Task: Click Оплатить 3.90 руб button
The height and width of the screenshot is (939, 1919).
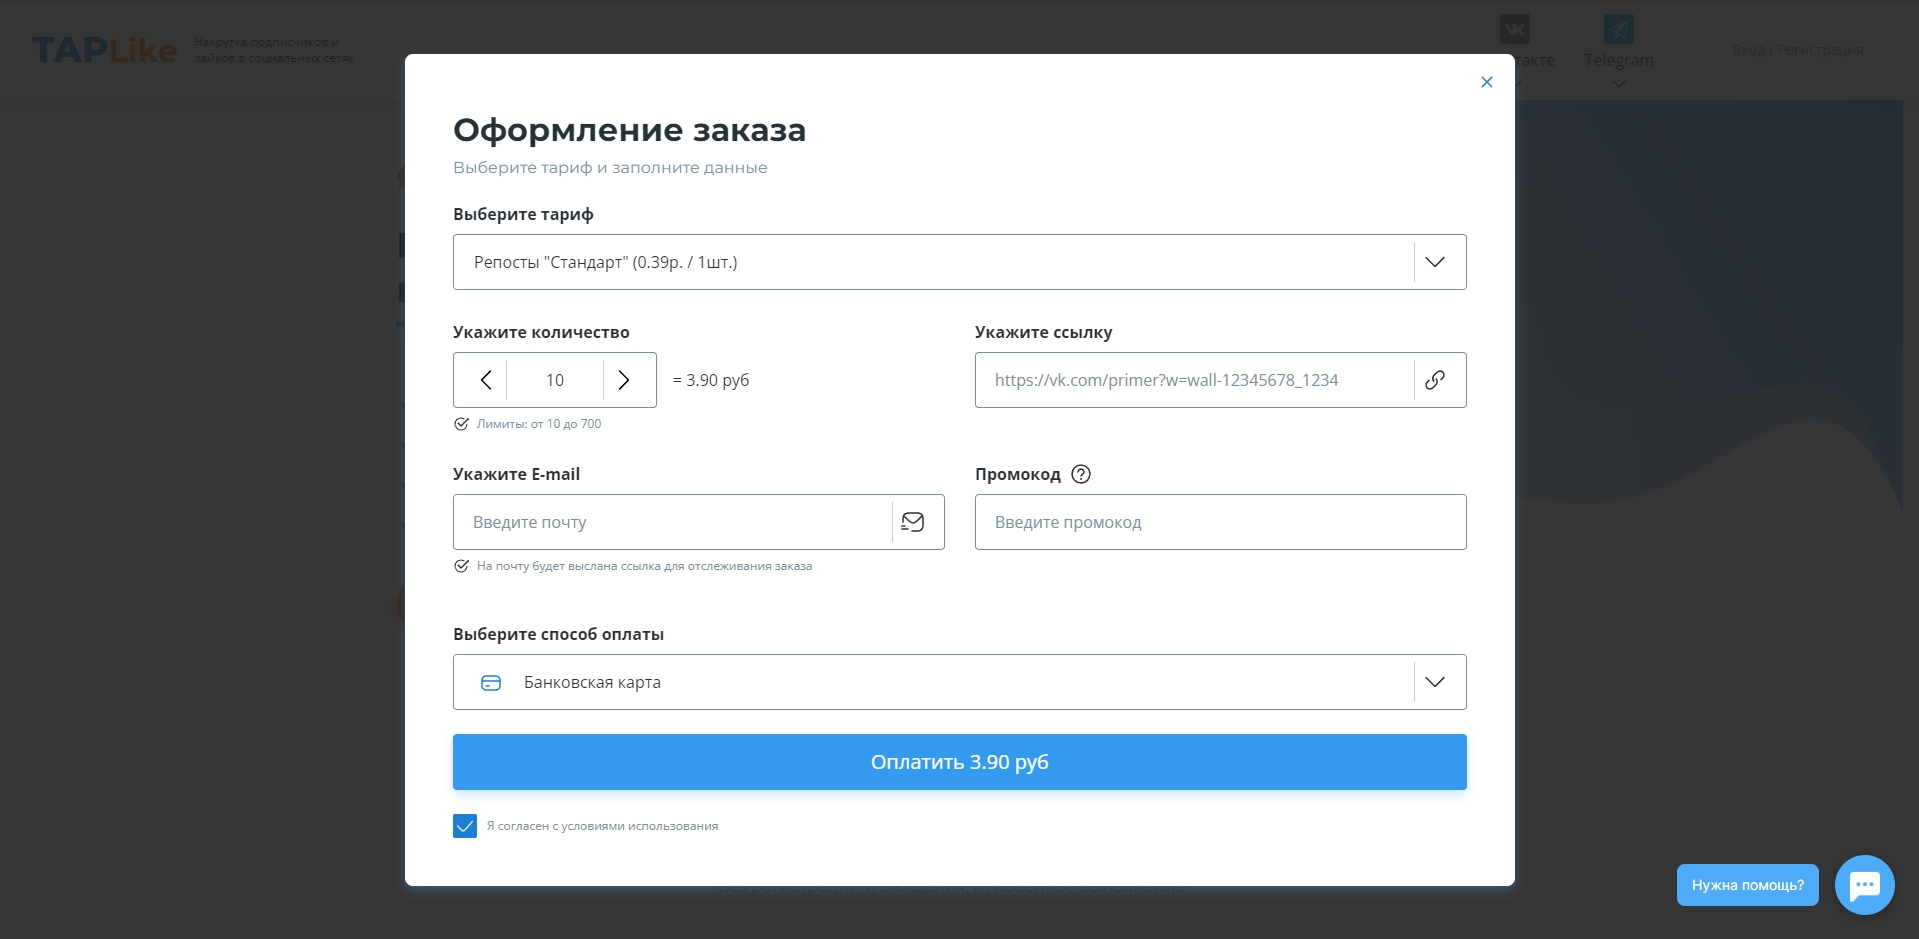Action: [x=959, y=762]
